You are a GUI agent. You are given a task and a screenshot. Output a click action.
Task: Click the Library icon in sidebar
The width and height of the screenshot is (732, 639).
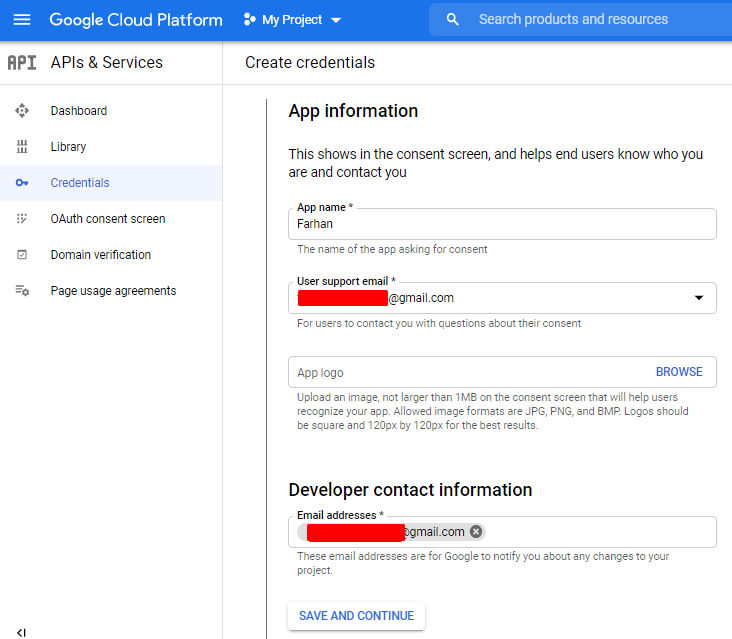(x=22, y=147)
